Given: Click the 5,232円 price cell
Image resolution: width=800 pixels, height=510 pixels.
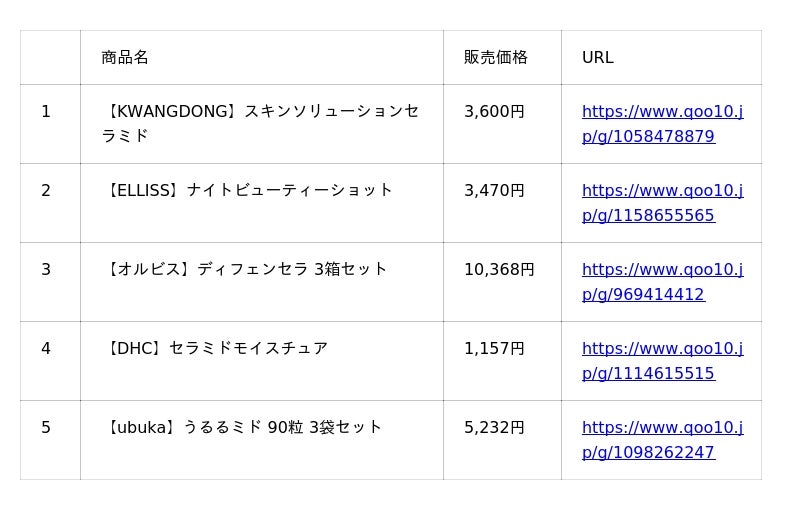Looking at the screenshot, I should (x=494, y=428).
